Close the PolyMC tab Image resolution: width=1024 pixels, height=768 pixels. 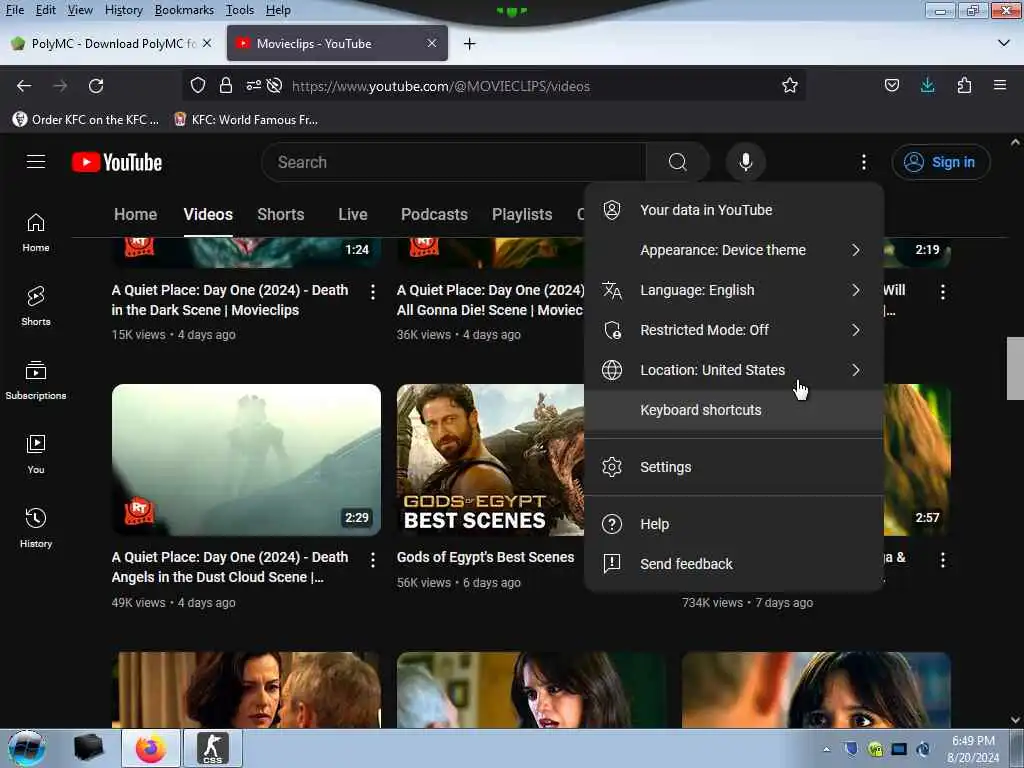pyautogui.click(x=207, y=43)
